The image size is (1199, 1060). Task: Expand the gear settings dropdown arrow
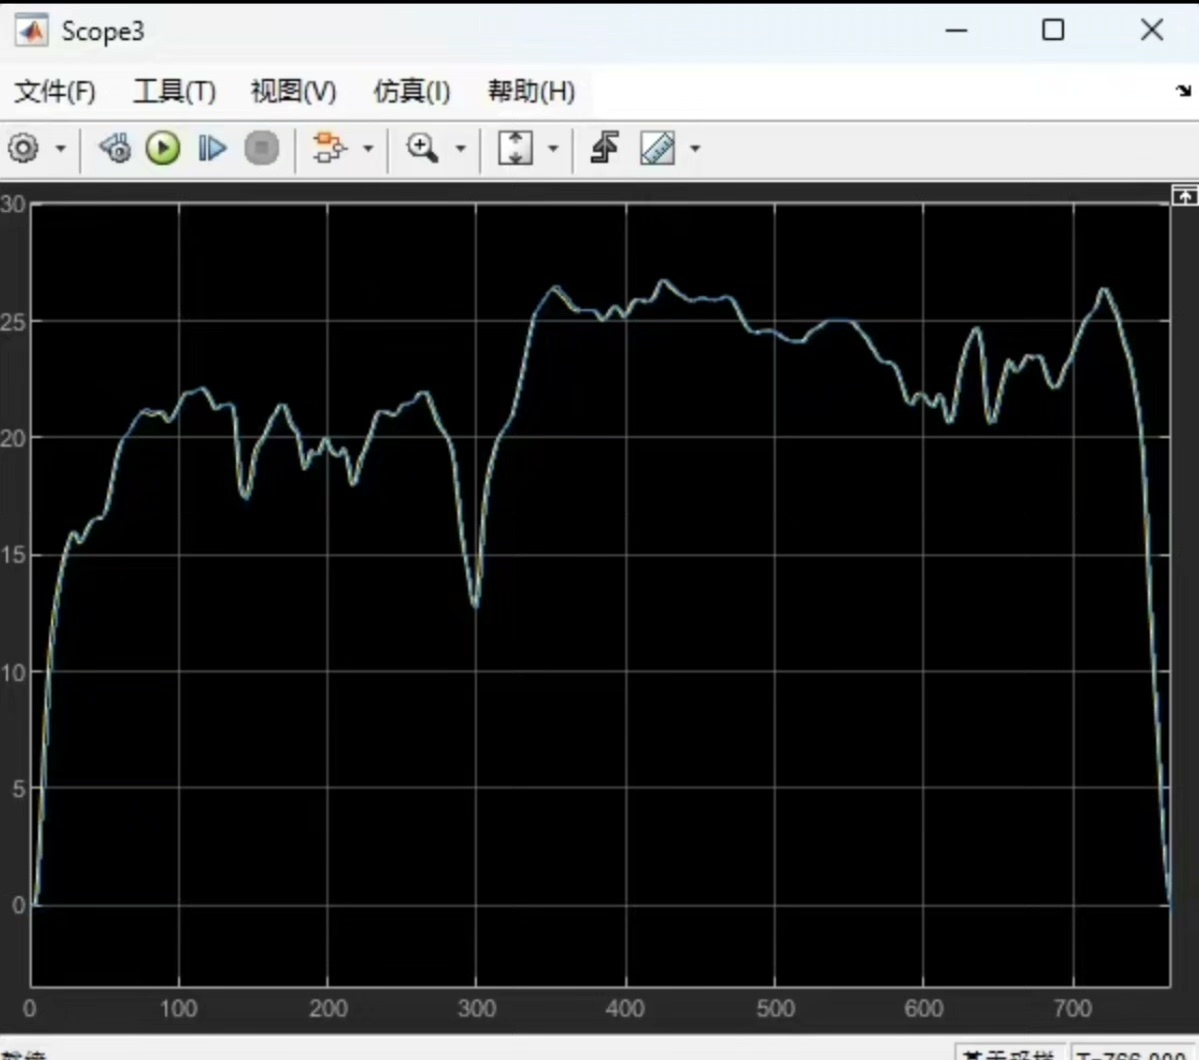point(60,148)
